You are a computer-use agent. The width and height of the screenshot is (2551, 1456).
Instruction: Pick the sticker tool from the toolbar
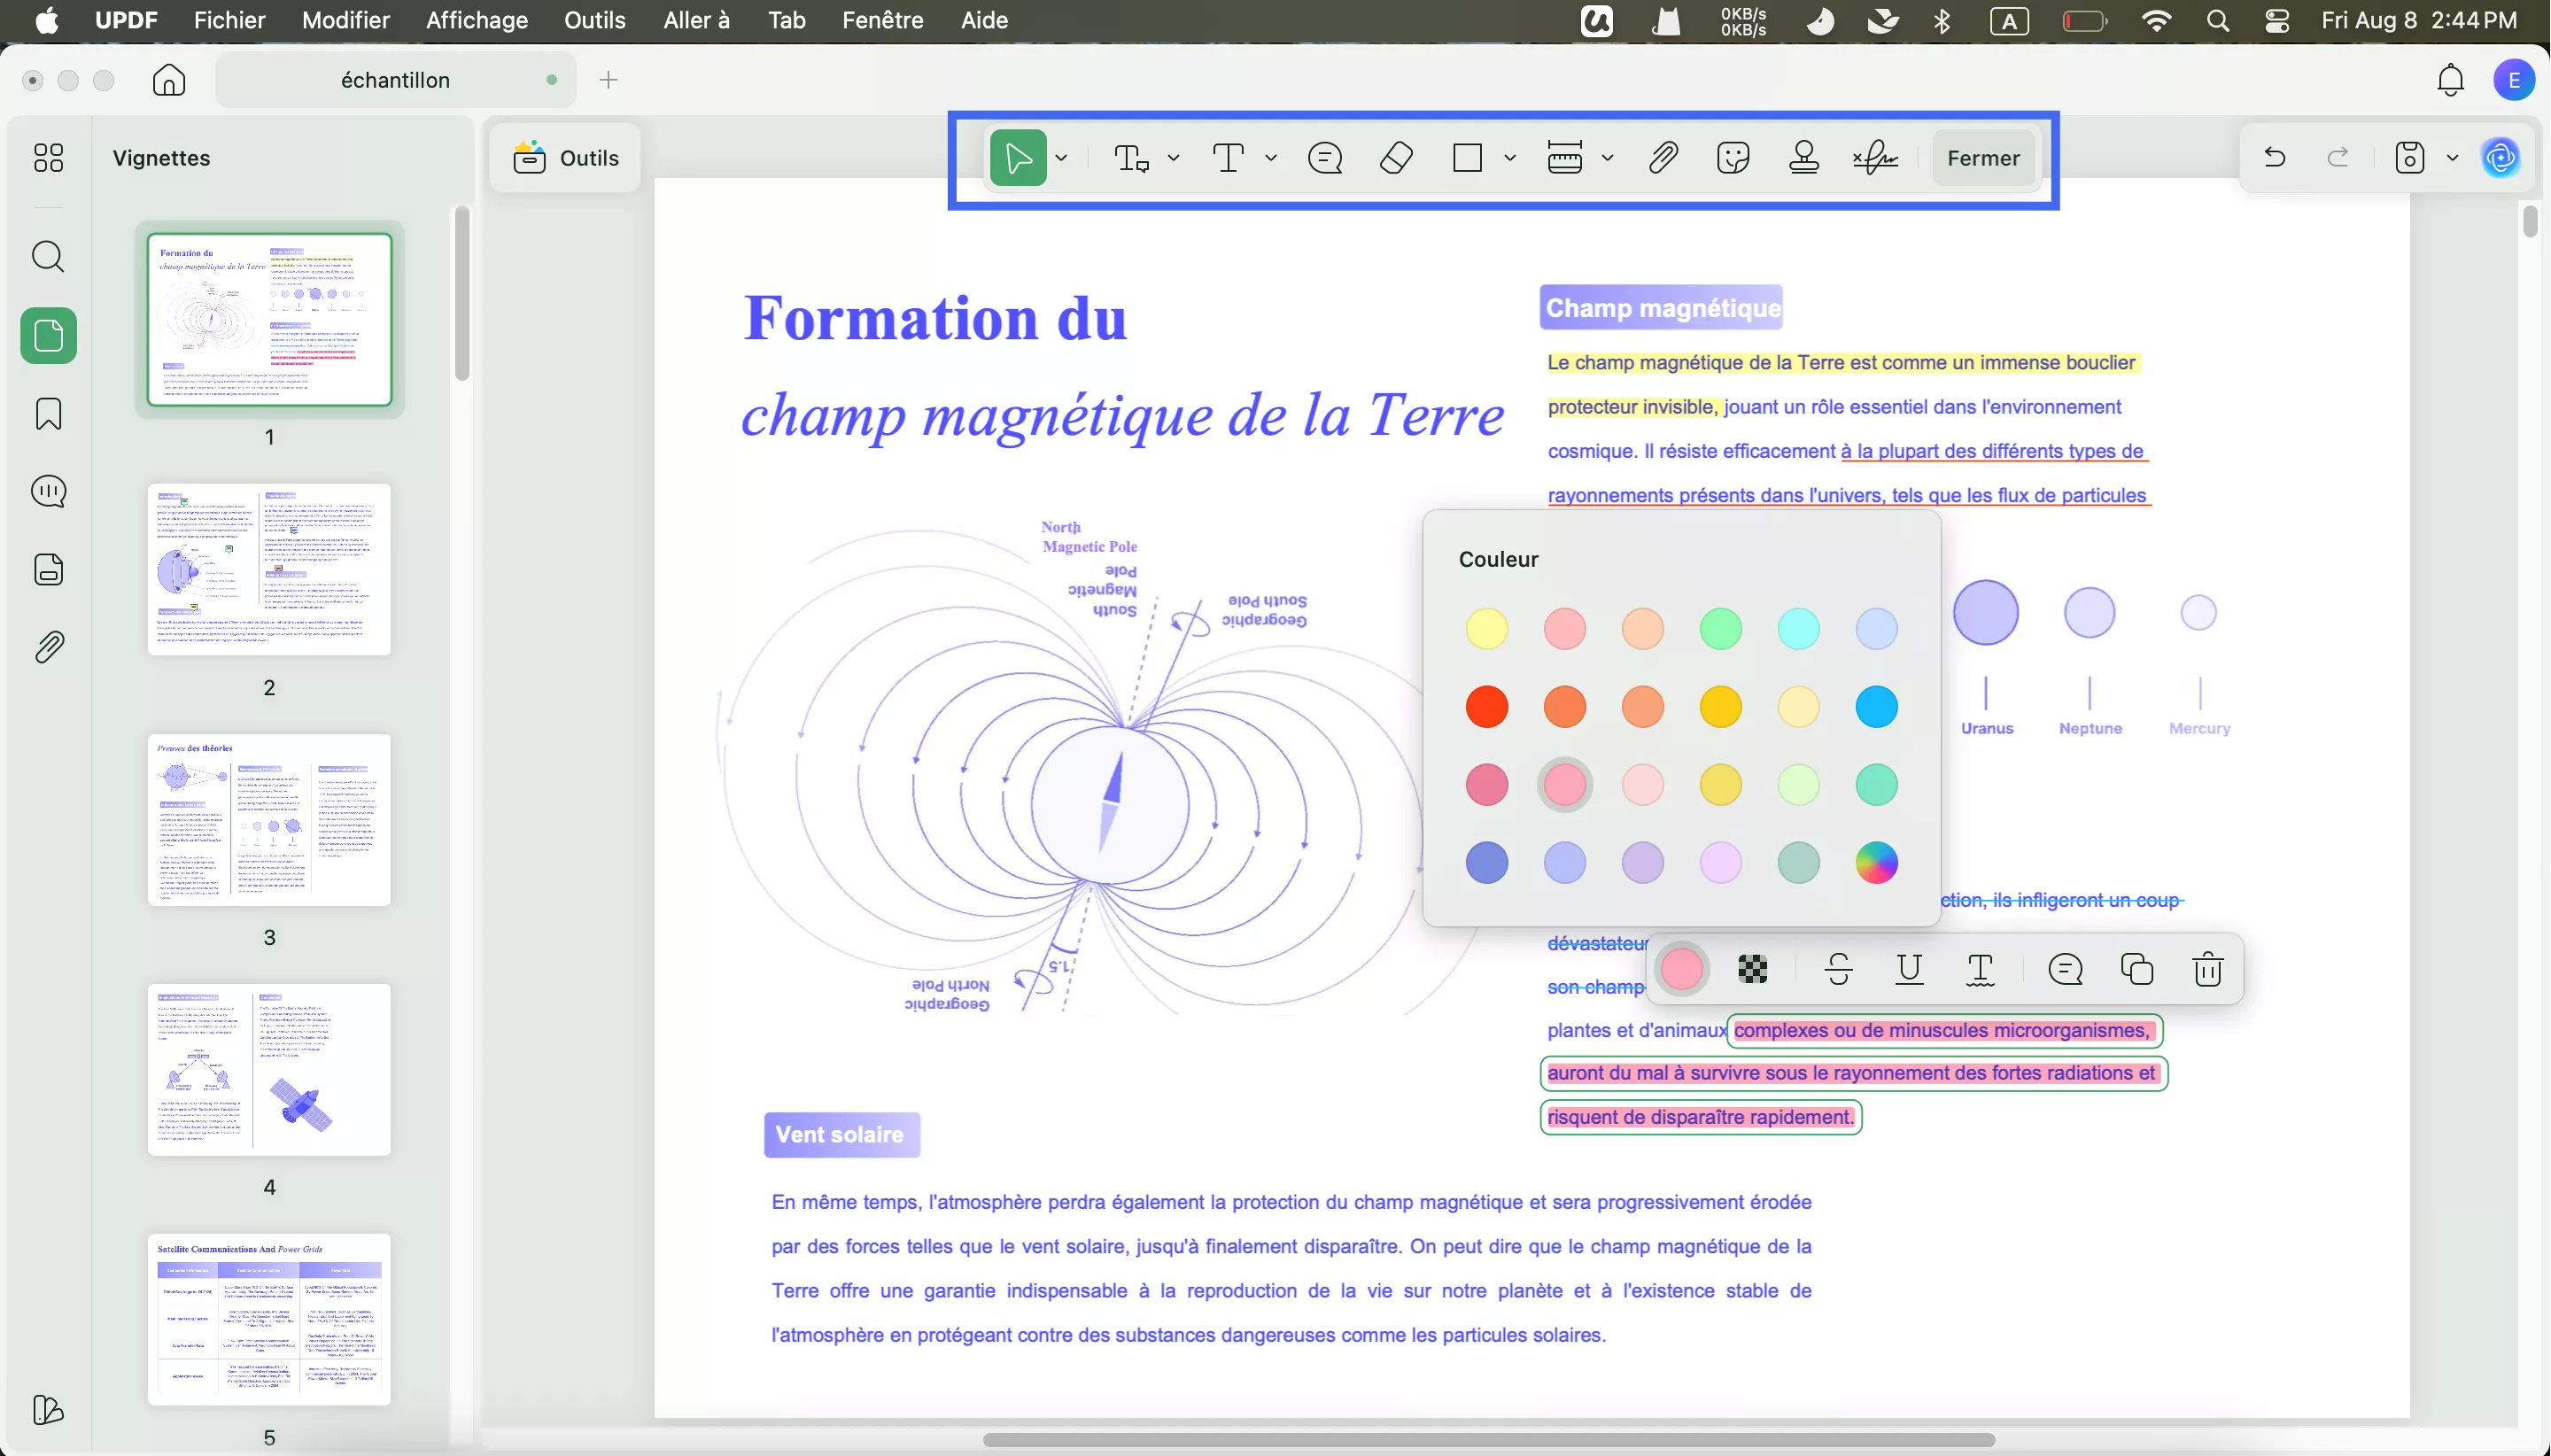1733,158
